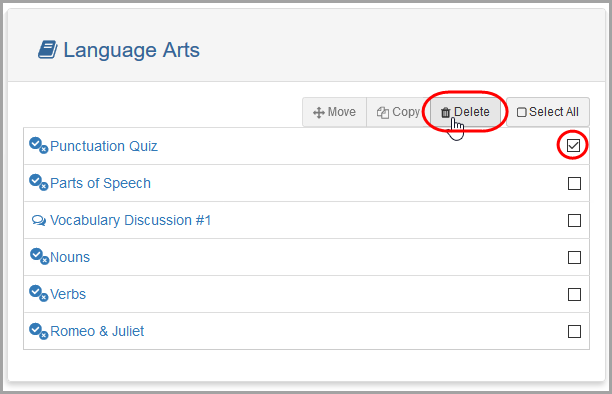Open the Romeo & Juliet link
The width and height of the screenshot is (612, 394).
point(97,331)
